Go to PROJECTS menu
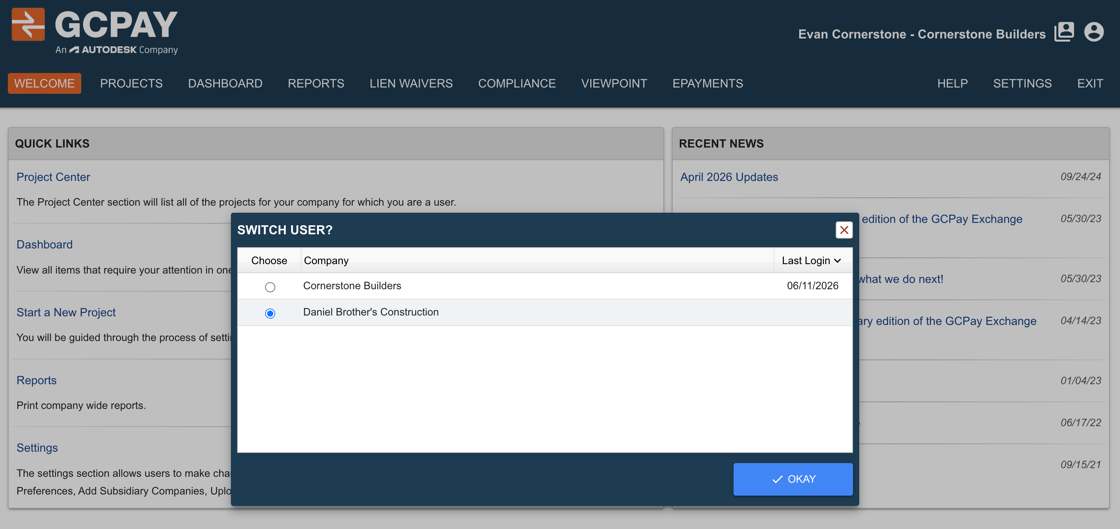 coord(131,84)
